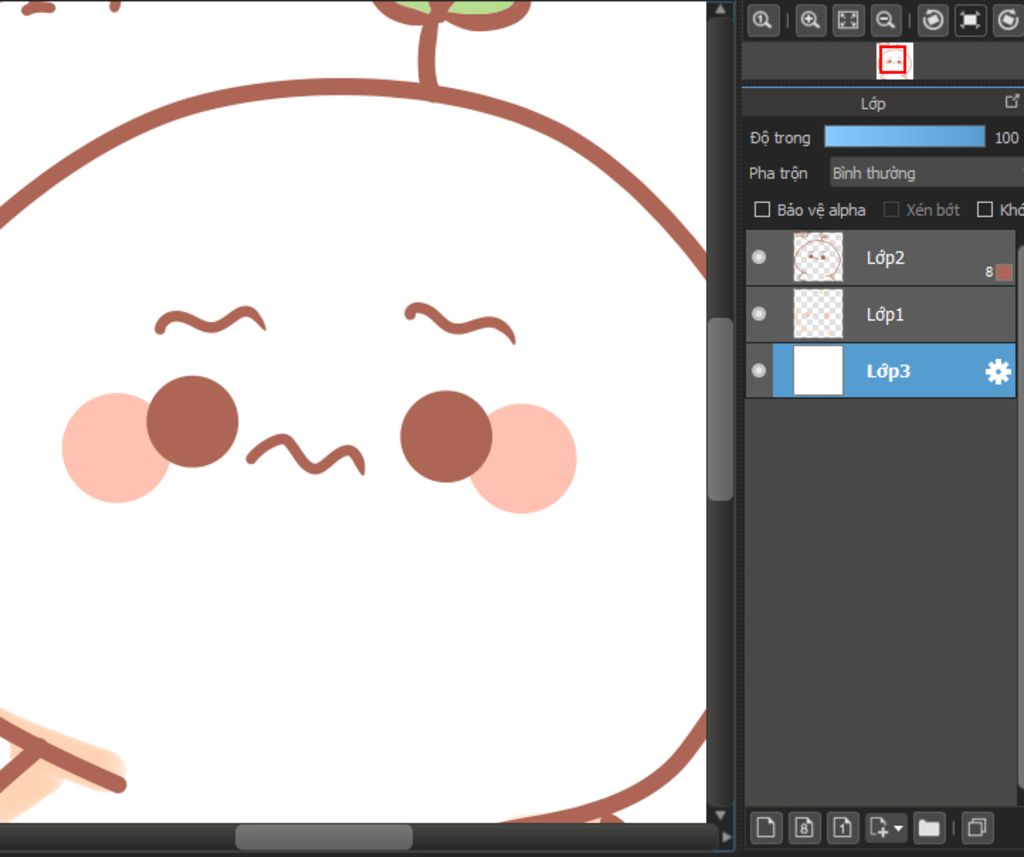Click the 8 bit-depth label on Lớp2
This screenshot has height=857, width=1024.
coord(989,272)
